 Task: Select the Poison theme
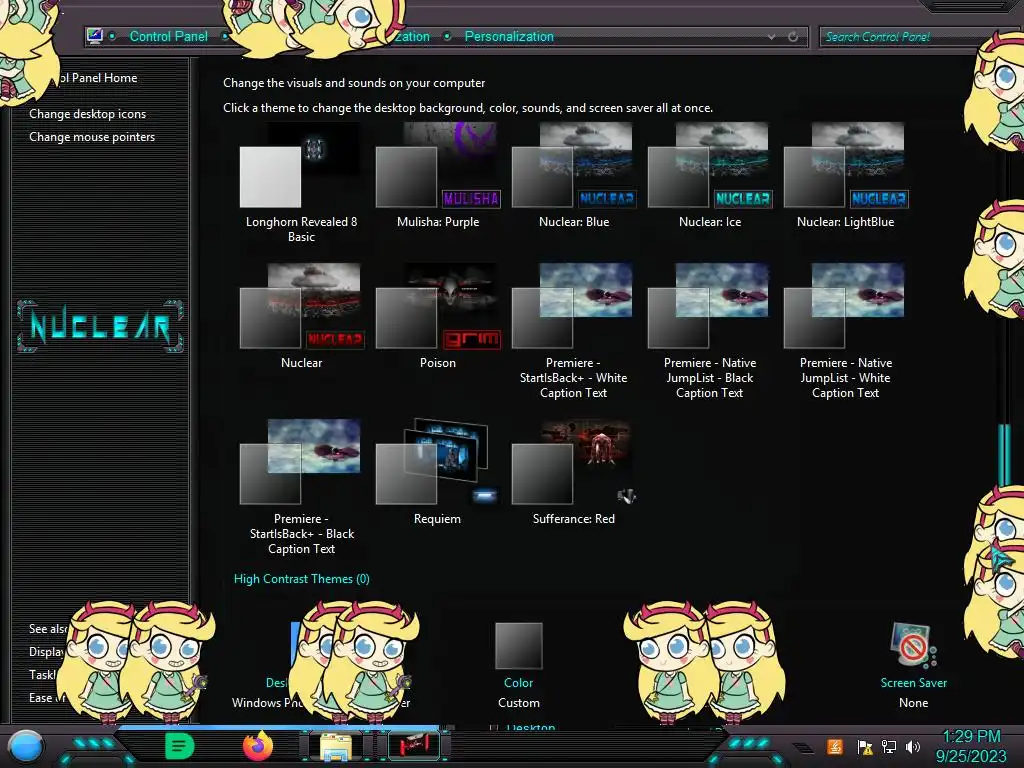click(438, 317)
